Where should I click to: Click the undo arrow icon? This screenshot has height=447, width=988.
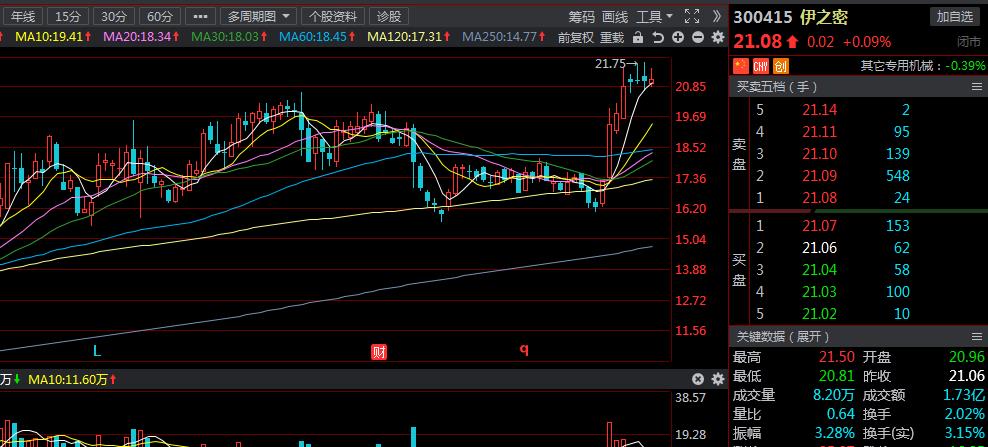point(657,37)
